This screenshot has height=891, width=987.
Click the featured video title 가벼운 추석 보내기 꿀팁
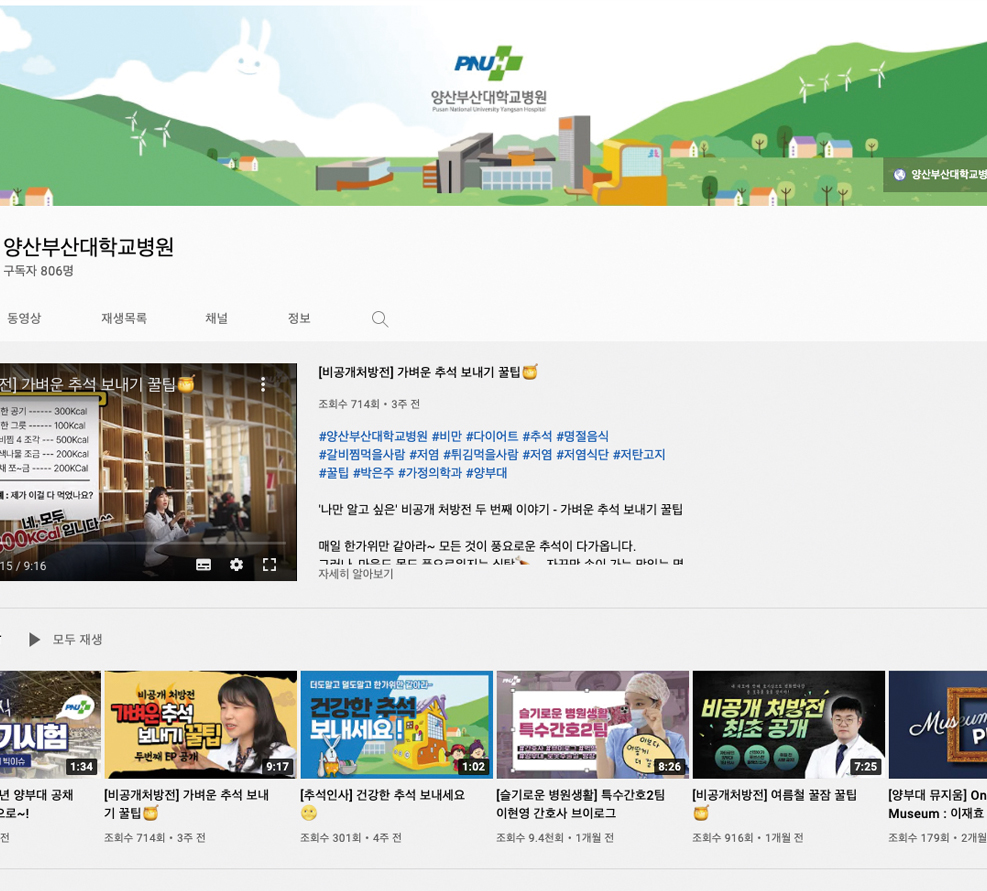pos(428,372)
